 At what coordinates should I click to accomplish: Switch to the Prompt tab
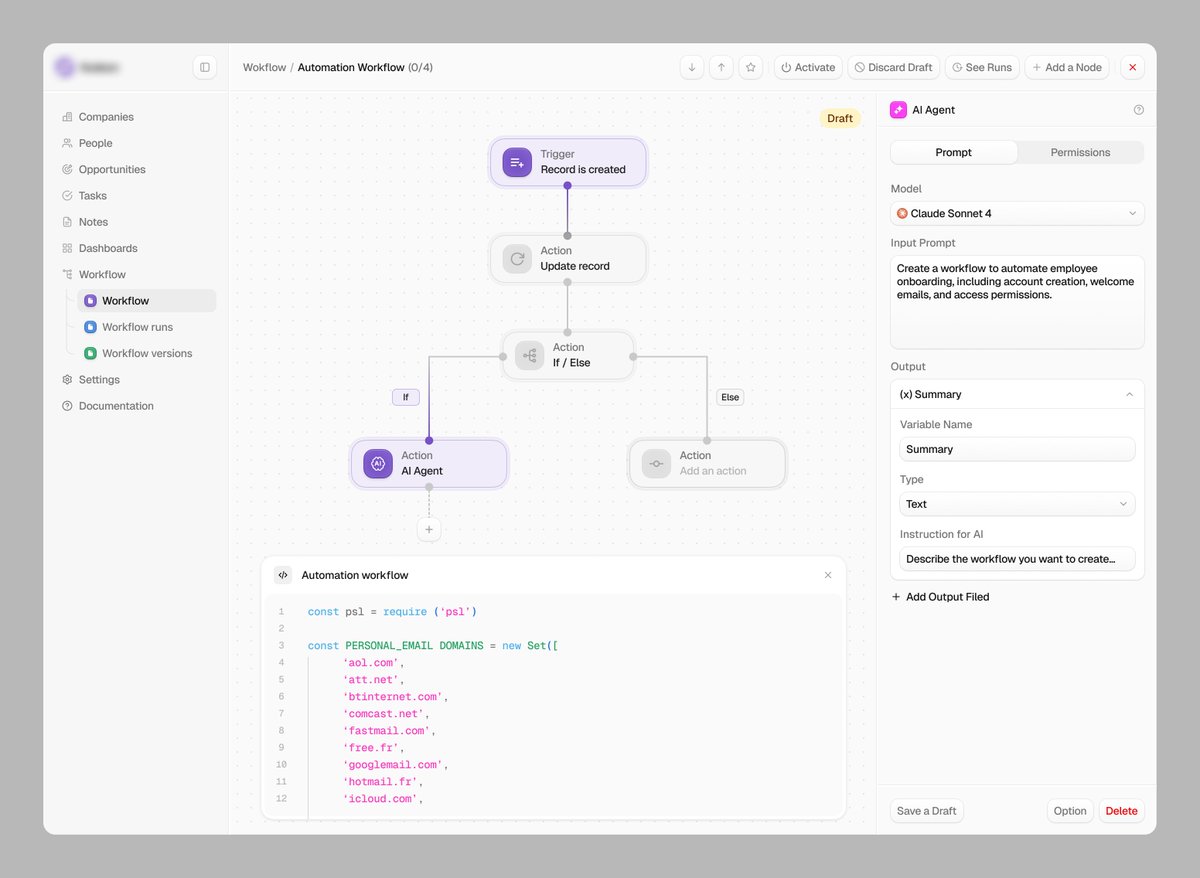[x=954, y=152]
